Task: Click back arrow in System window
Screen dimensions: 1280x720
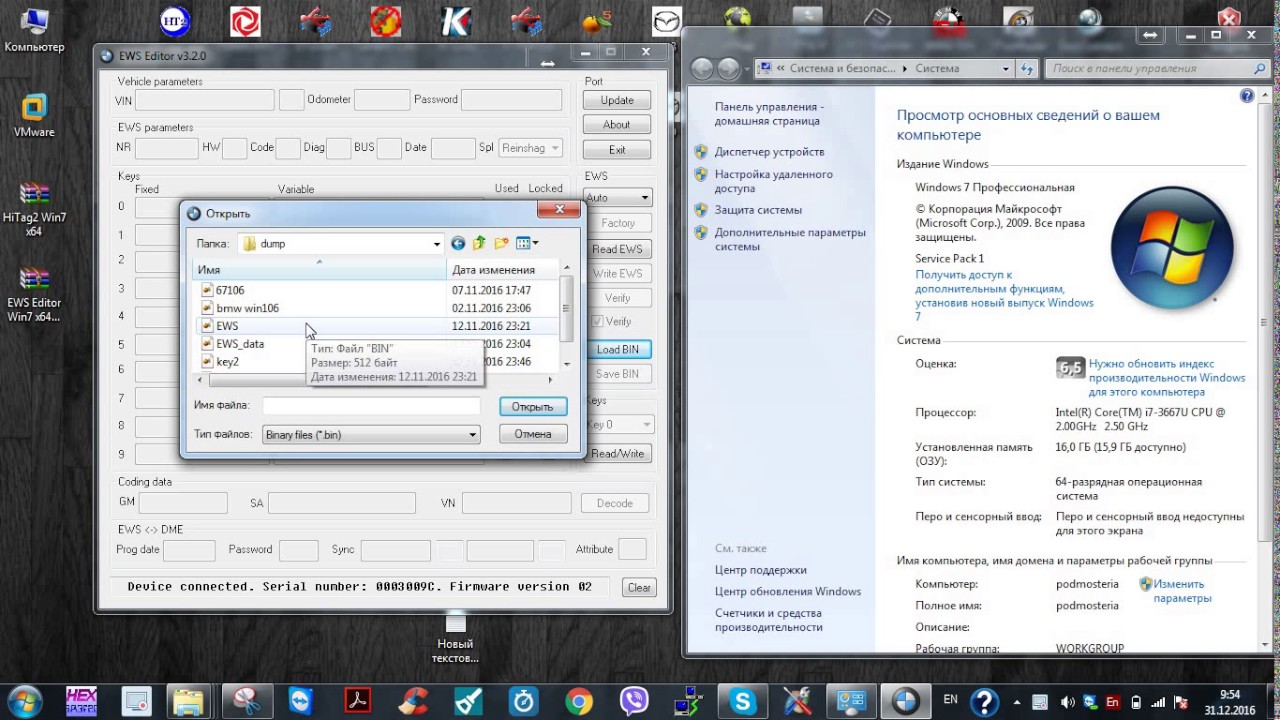Action: (x=702, y=68)
